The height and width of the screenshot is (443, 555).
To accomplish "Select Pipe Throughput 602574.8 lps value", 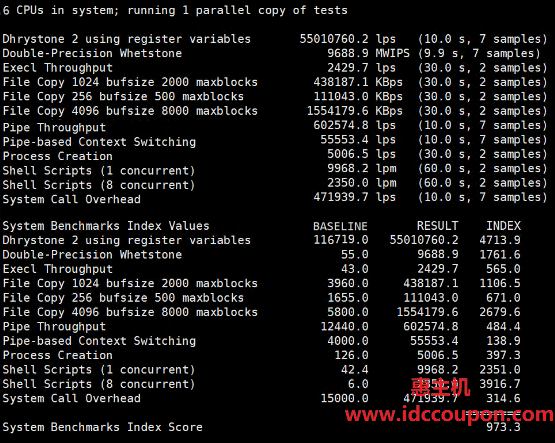I will (x=354, y=125).
